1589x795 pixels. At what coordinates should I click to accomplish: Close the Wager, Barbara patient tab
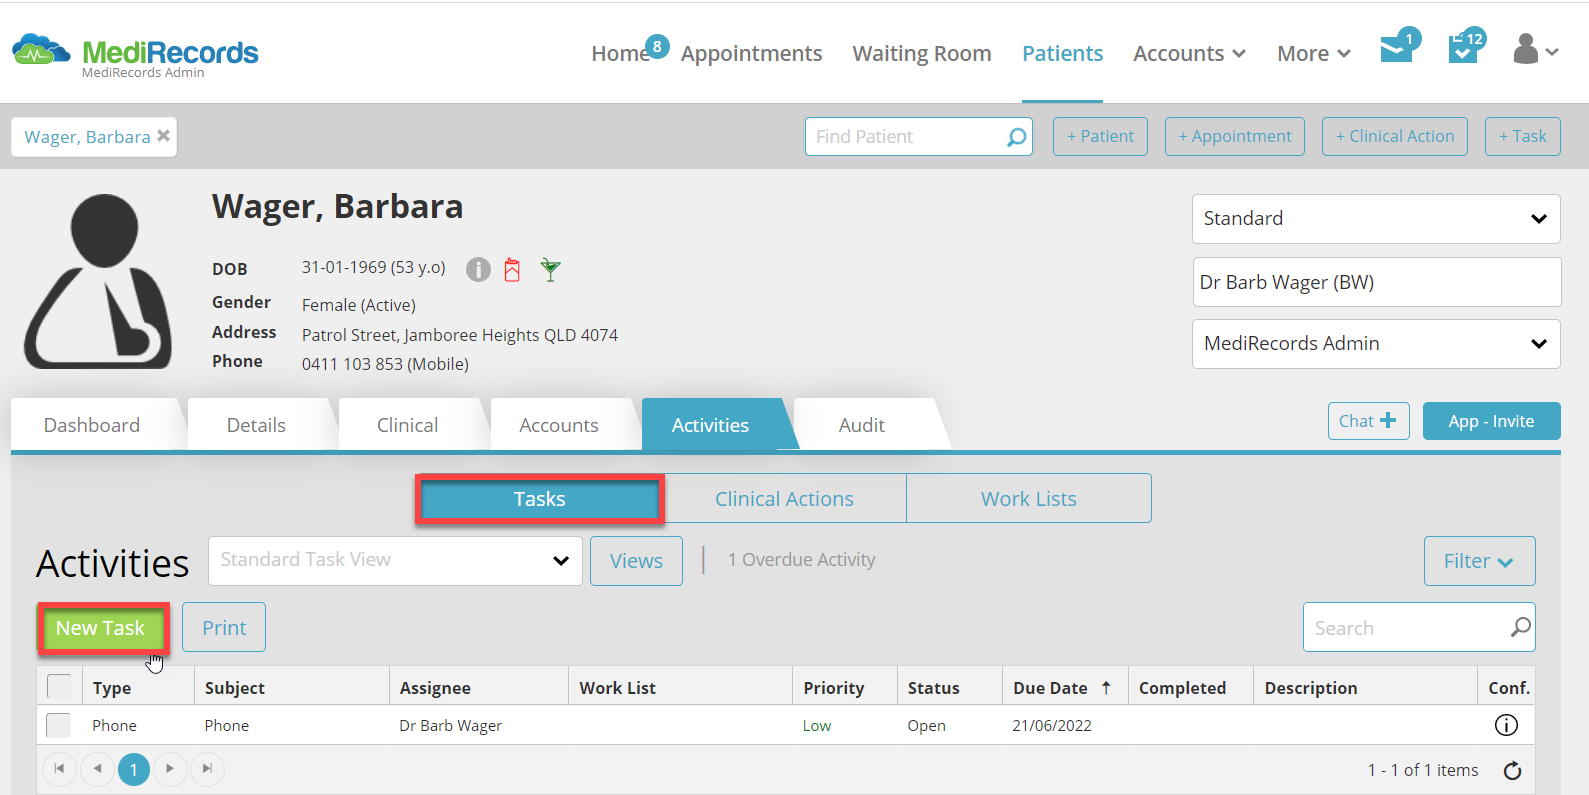163,135
